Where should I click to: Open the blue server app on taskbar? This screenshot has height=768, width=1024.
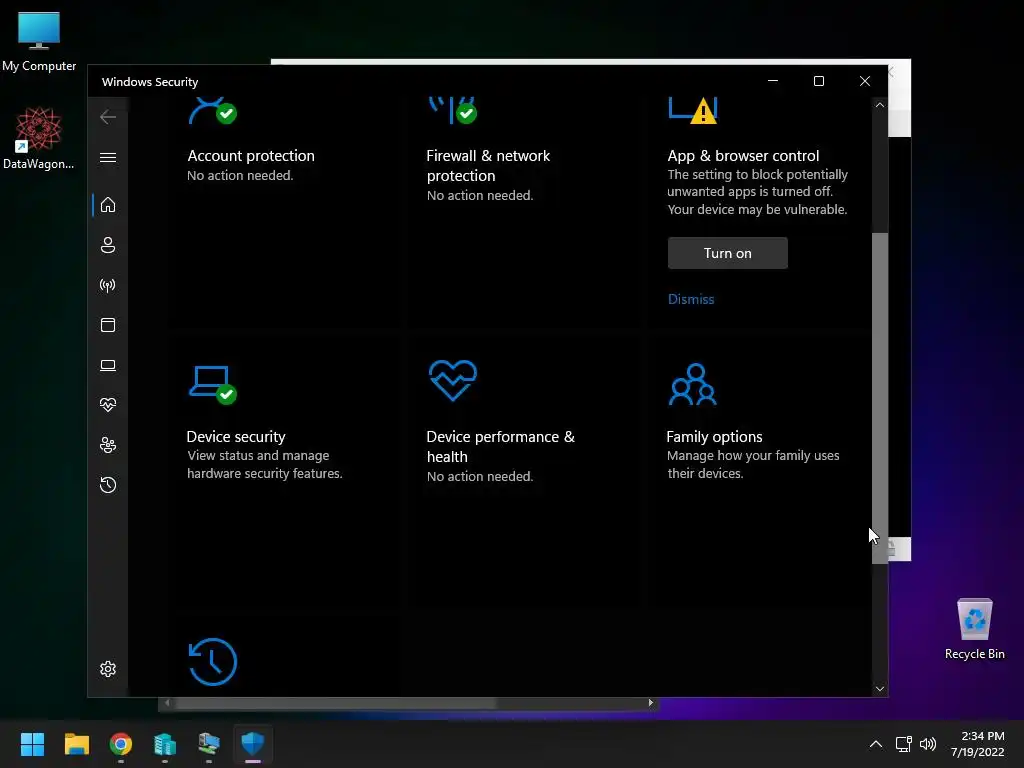pyautogui.click(x=165, y=744)
